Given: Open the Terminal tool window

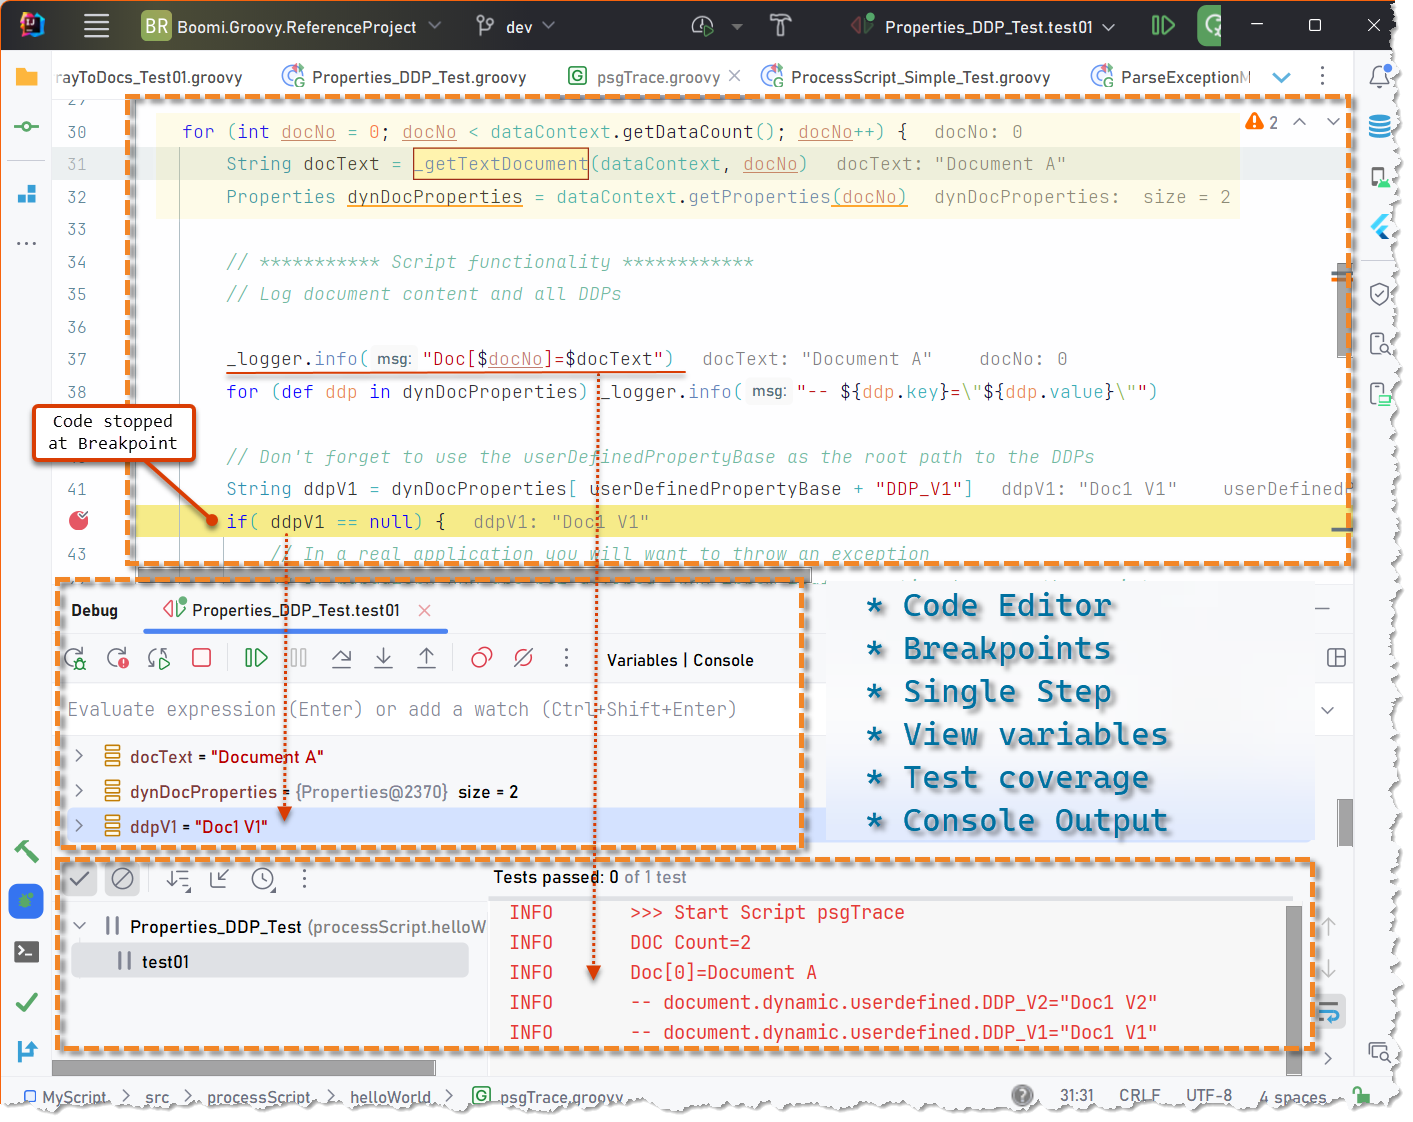Looking at the screenshot, I should 27,951.
